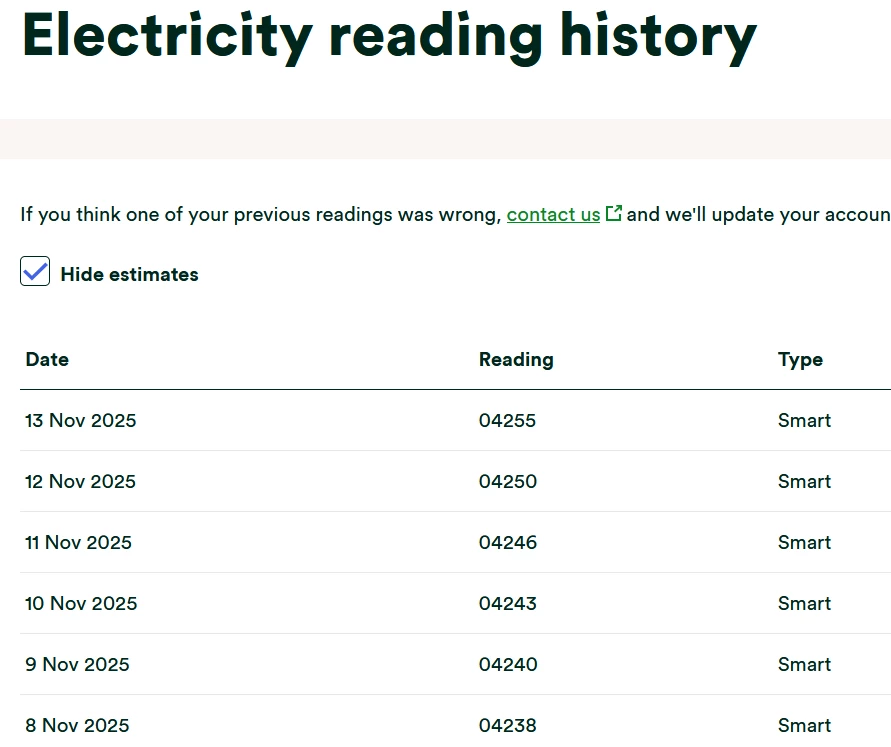Select the 10 Nov 2025 date cell

point(81,604)
